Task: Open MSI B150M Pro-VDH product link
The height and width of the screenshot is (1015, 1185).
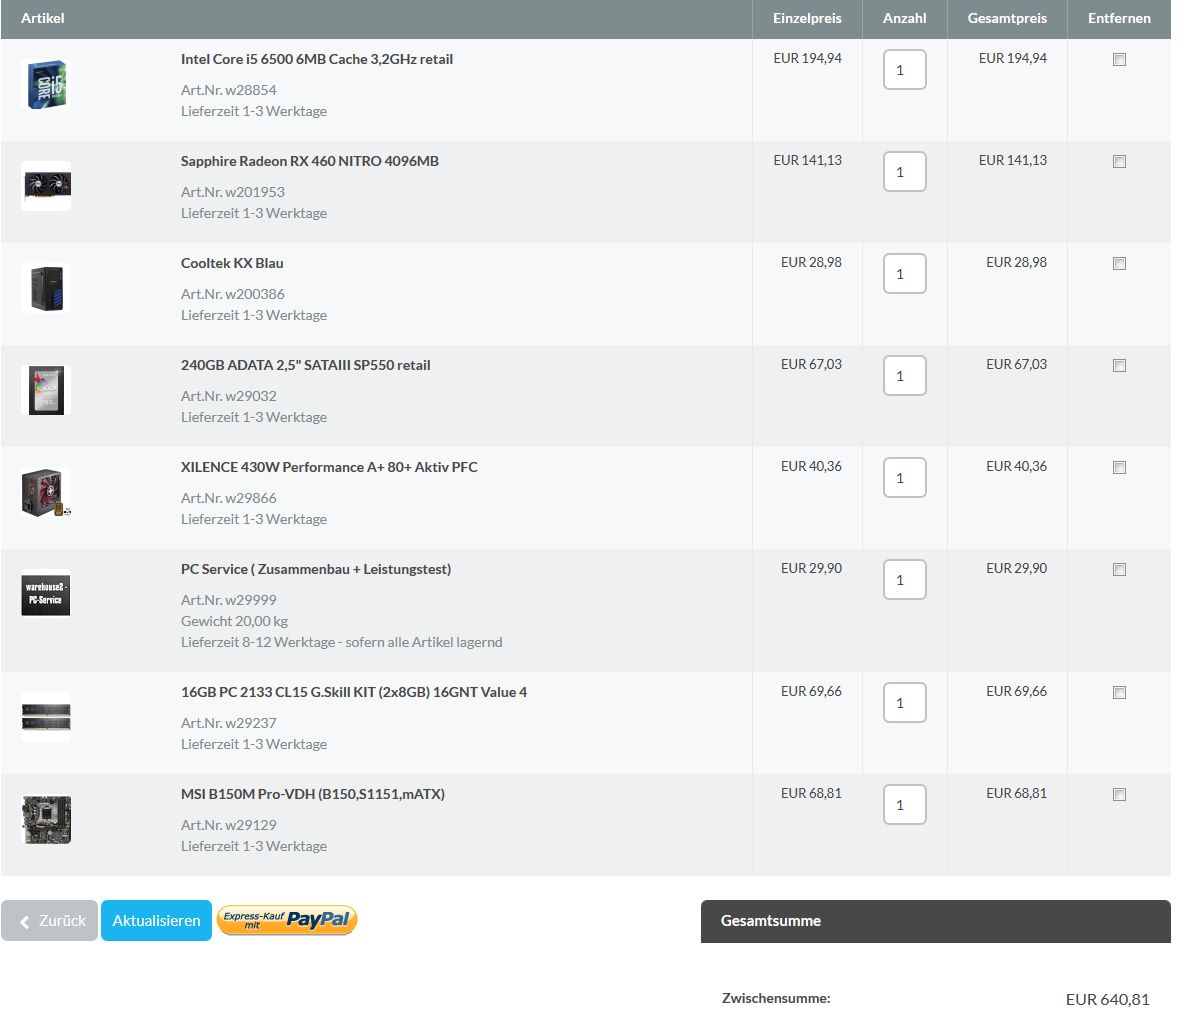Action: [x=313, y=794]
